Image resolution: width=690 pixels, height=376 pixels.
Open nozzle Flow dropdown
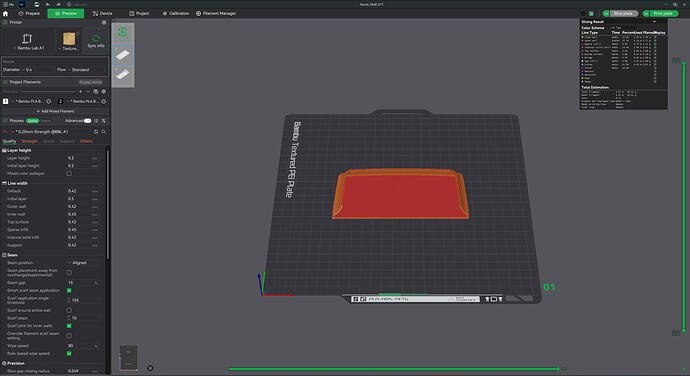[80, 70]
